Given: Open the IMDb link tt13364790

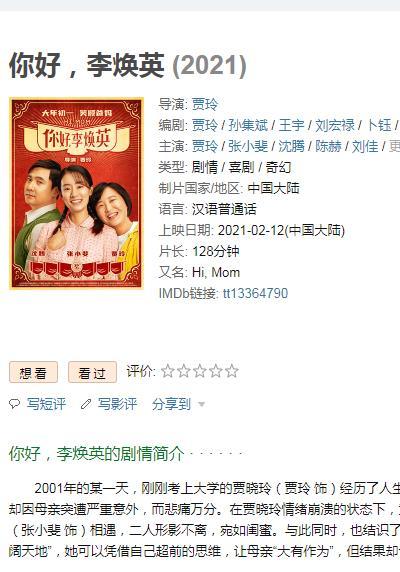Looking at the screenshot, I should (x=255, y=293).
